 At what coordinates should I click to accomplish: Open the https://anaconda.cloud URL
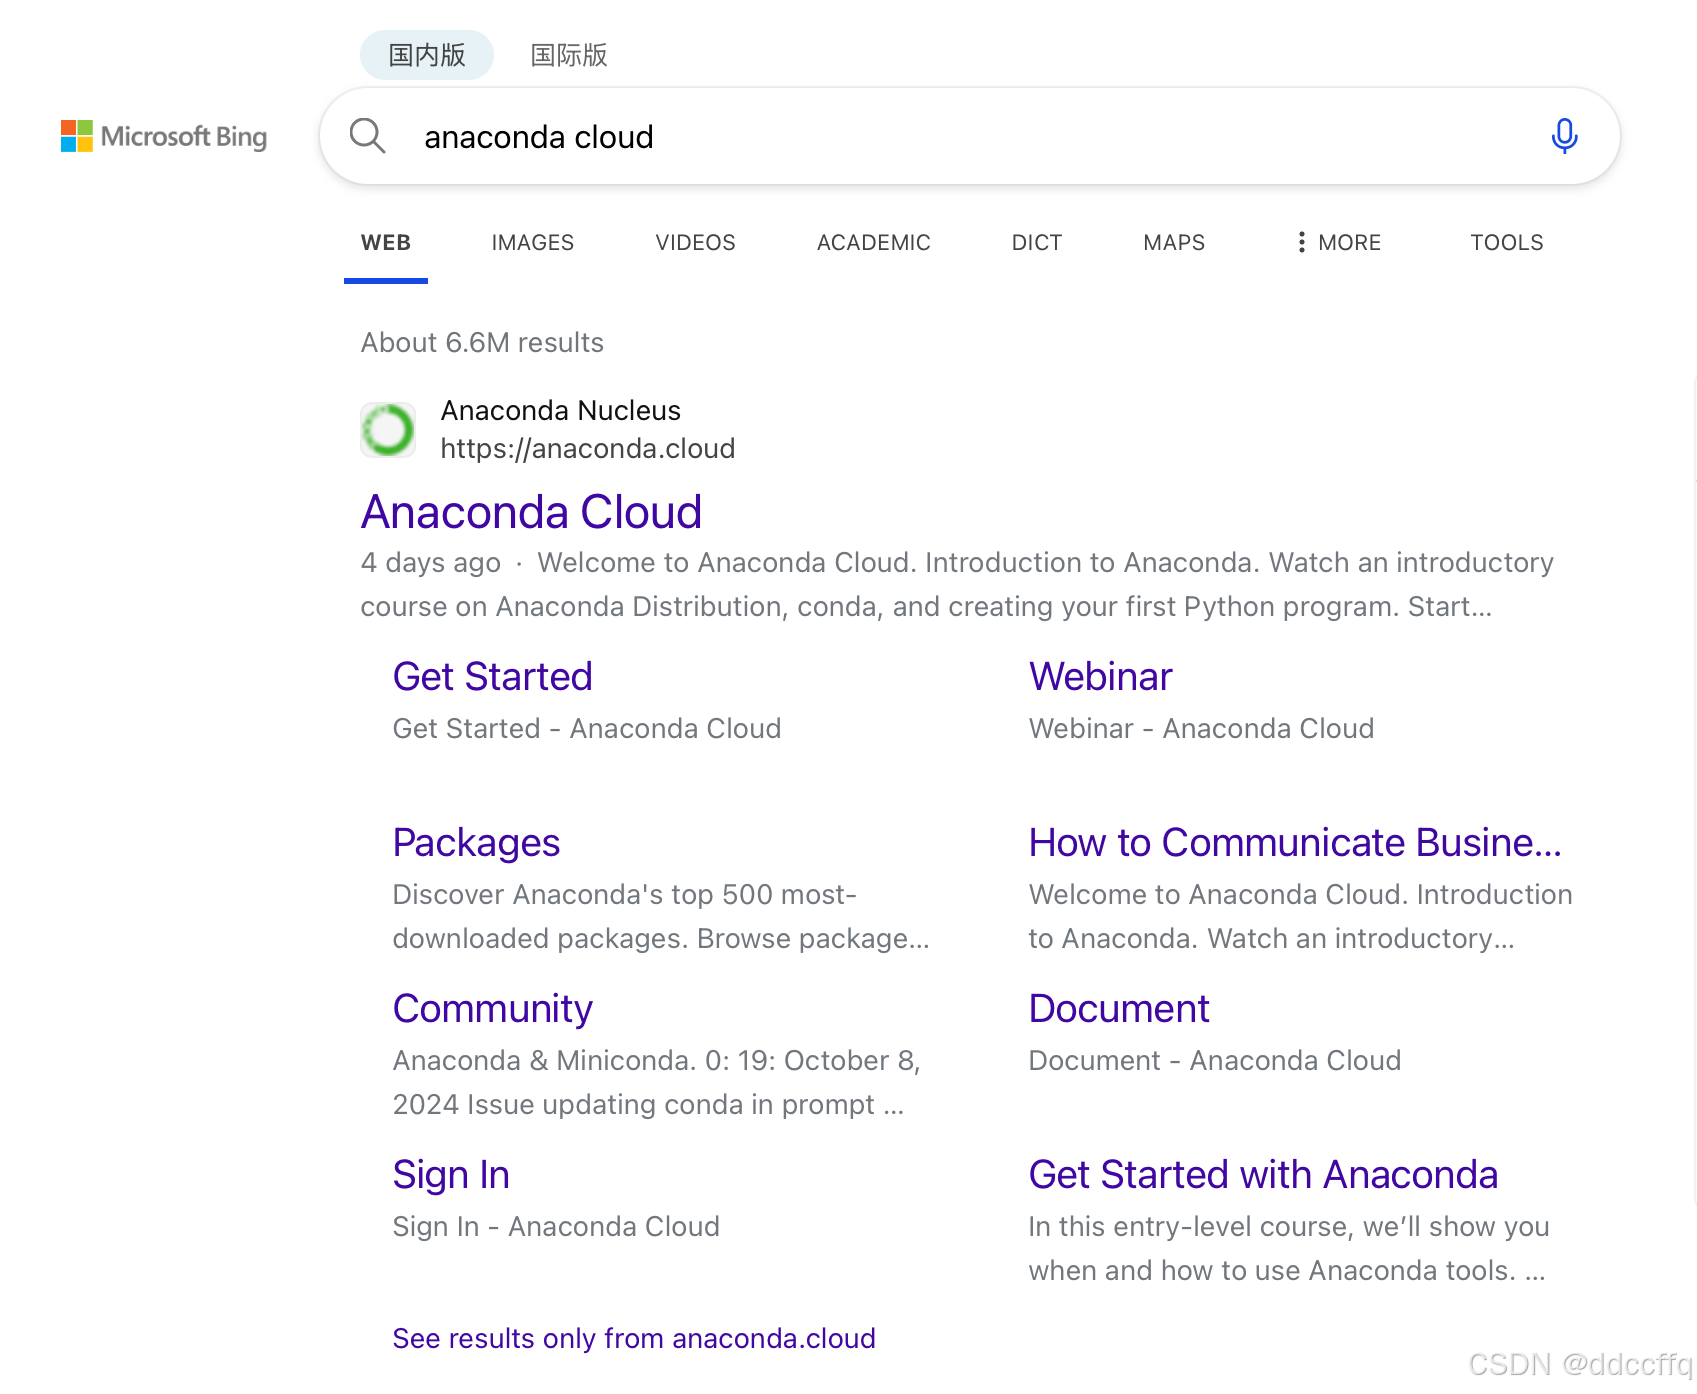[588, 448]
